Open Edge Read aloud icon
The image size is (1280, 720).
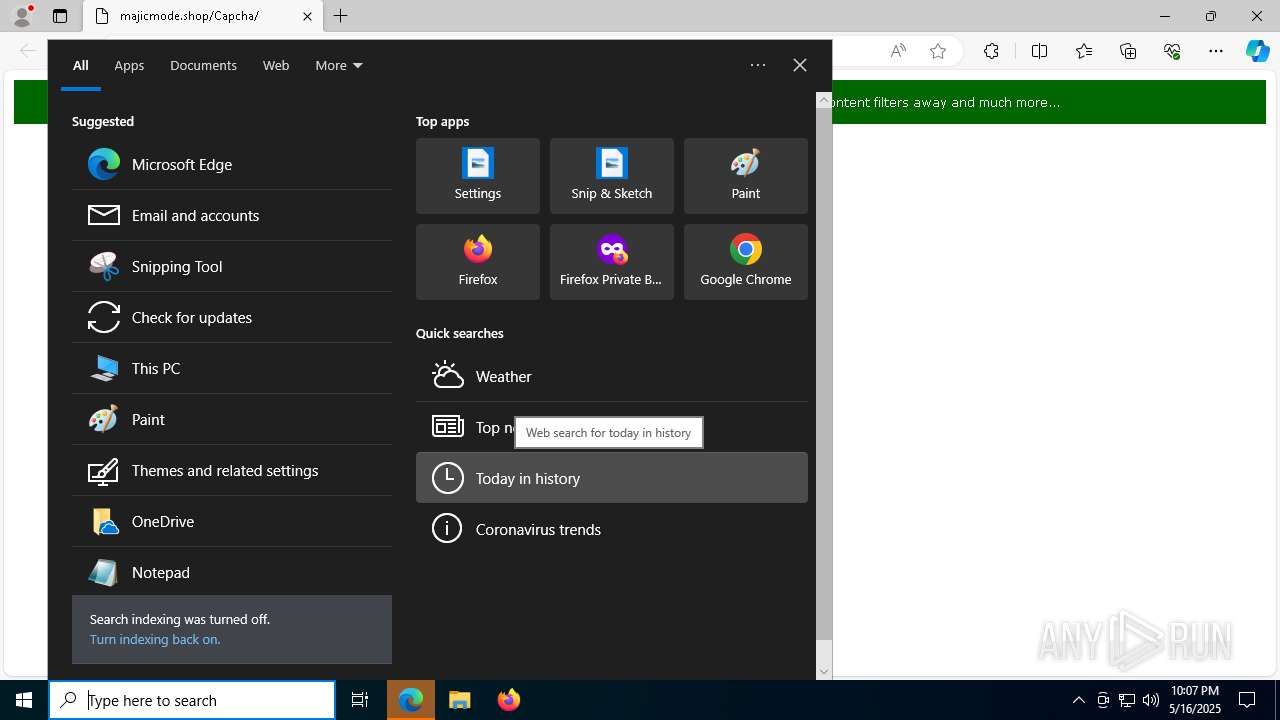tap(898, 51)
